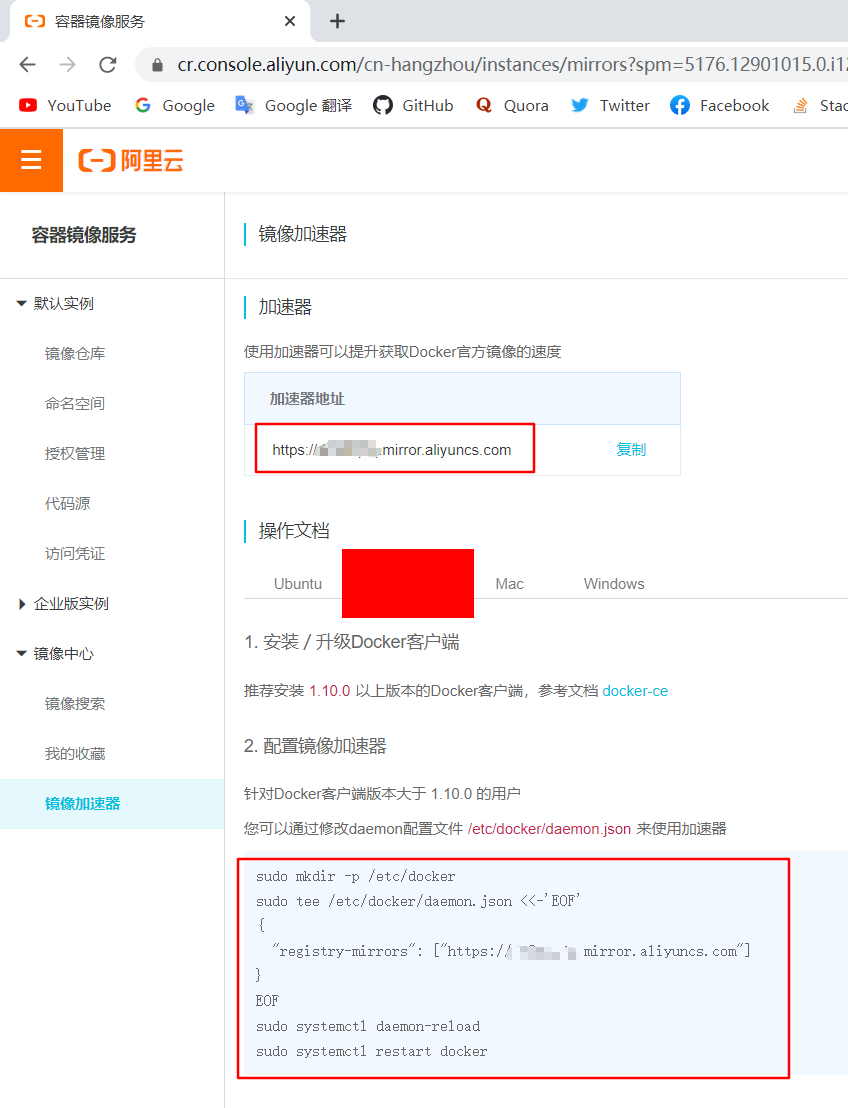Viewport: 848px width, 1108px height.
Task: Open 访问凭证 in the sidebar
Action: click(x=75, y=553)
